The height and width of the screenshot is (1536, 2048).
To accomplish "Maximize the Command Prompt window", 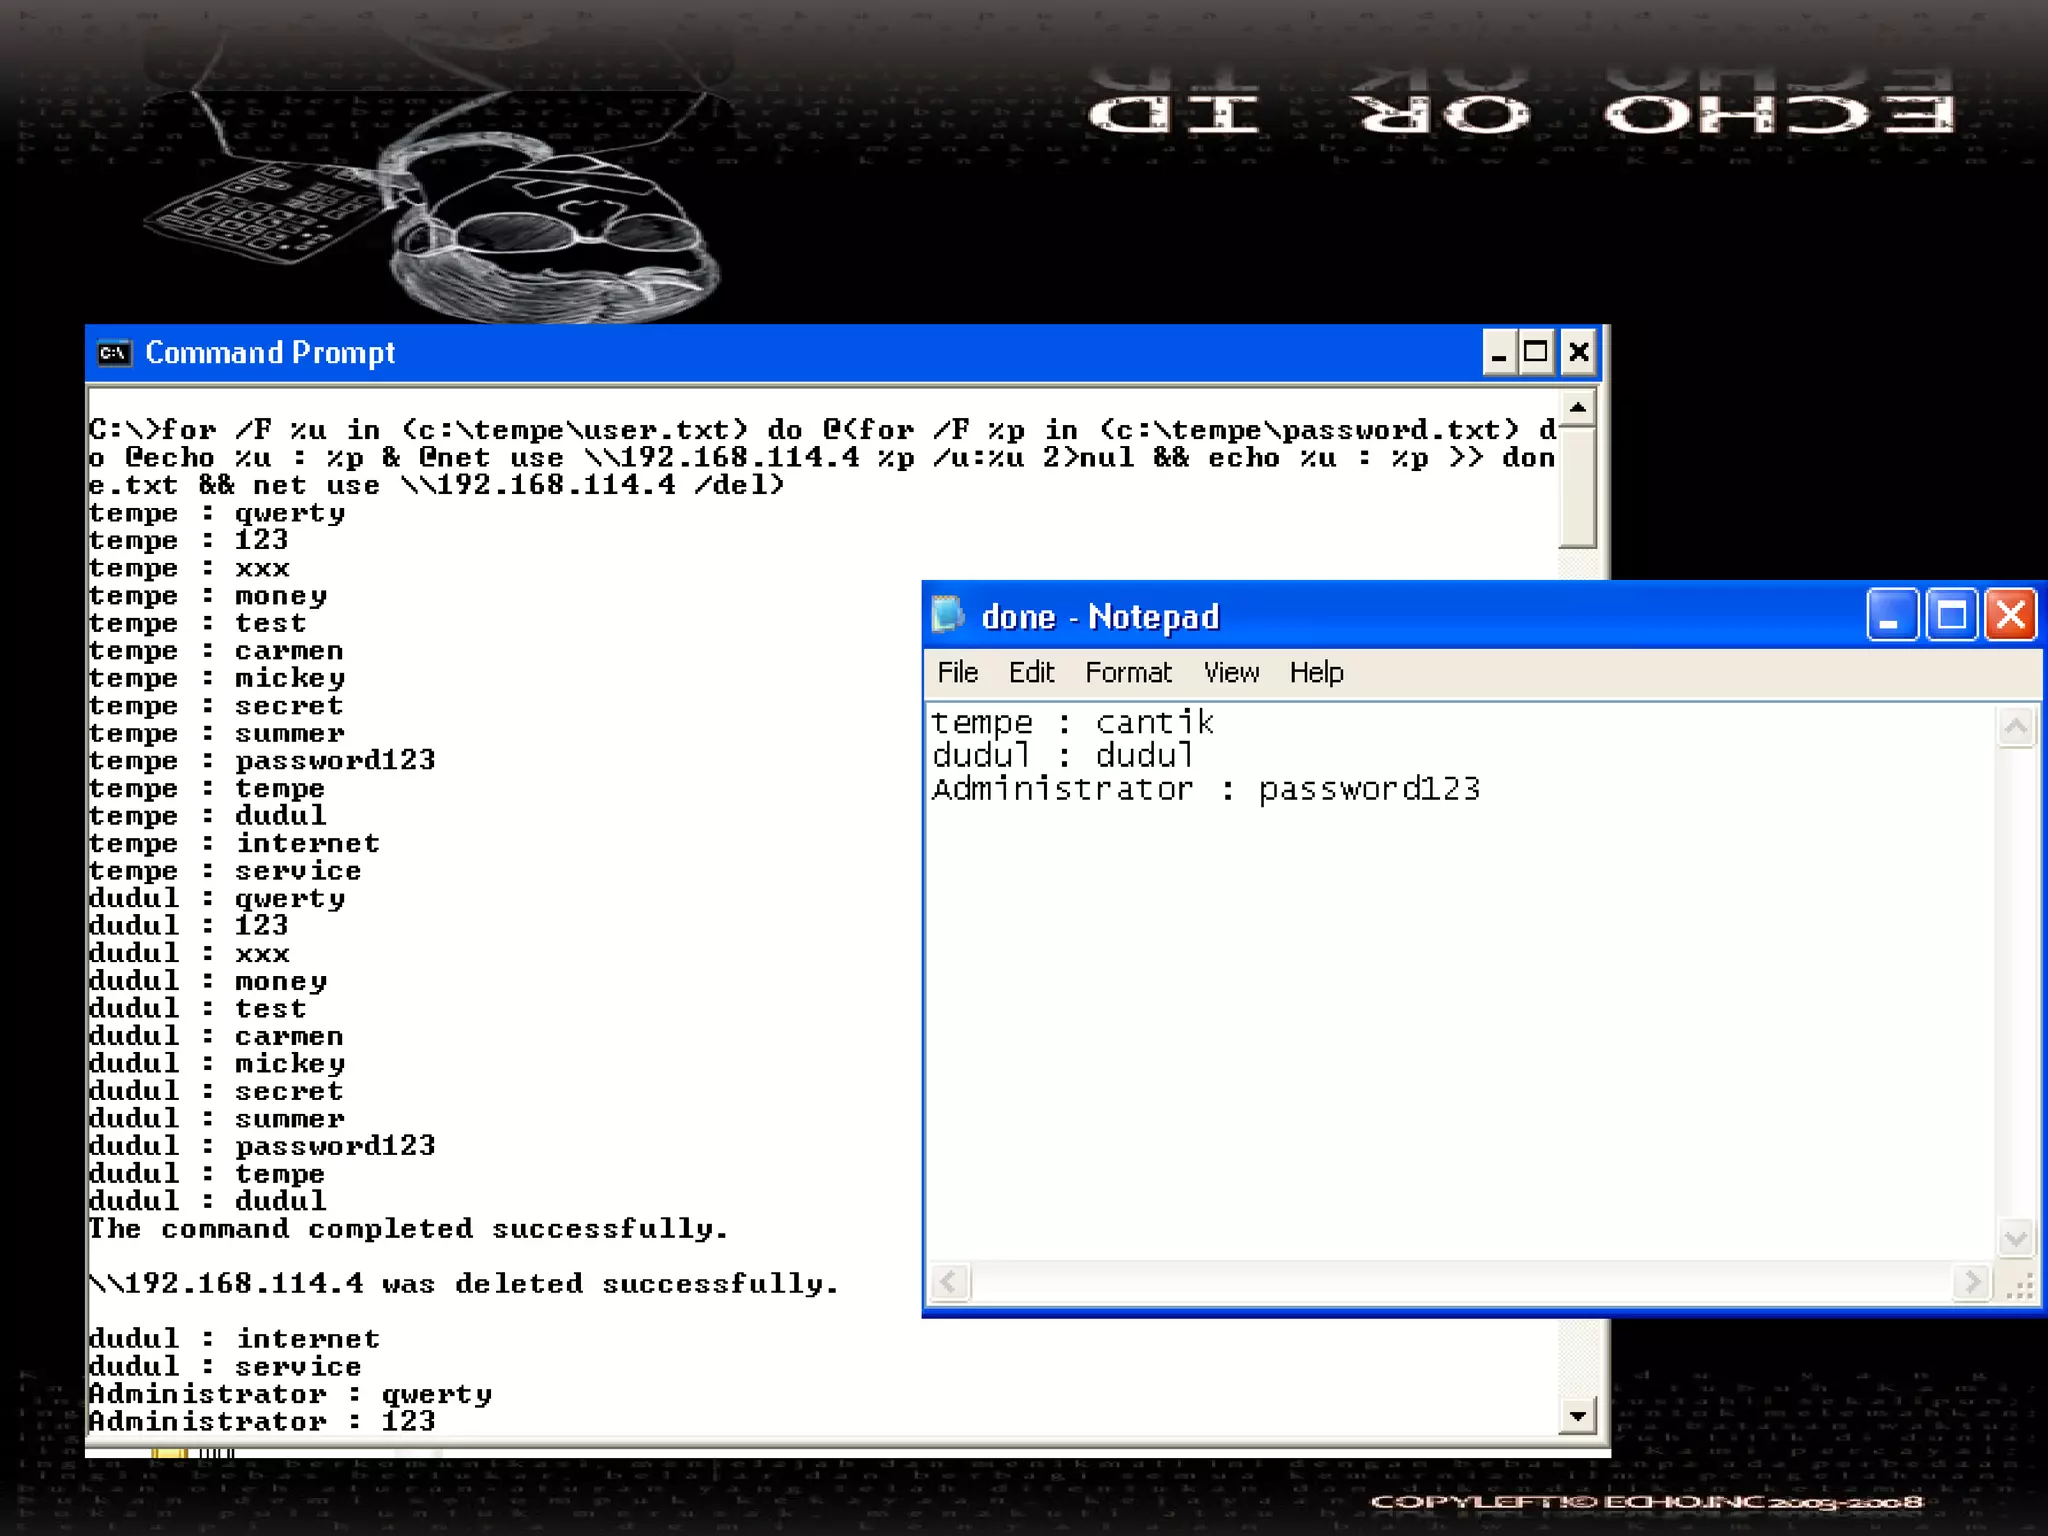I will [1536, 353].
